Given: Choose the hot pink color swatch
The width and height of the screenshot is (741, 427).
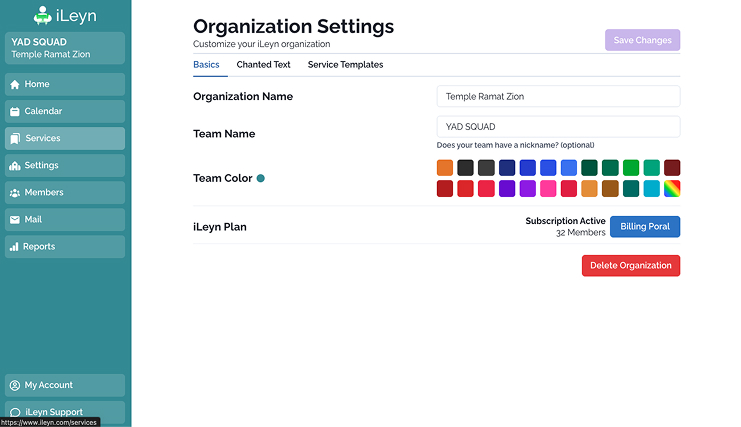Looking at the screenshot, I should tap(548, 188).
